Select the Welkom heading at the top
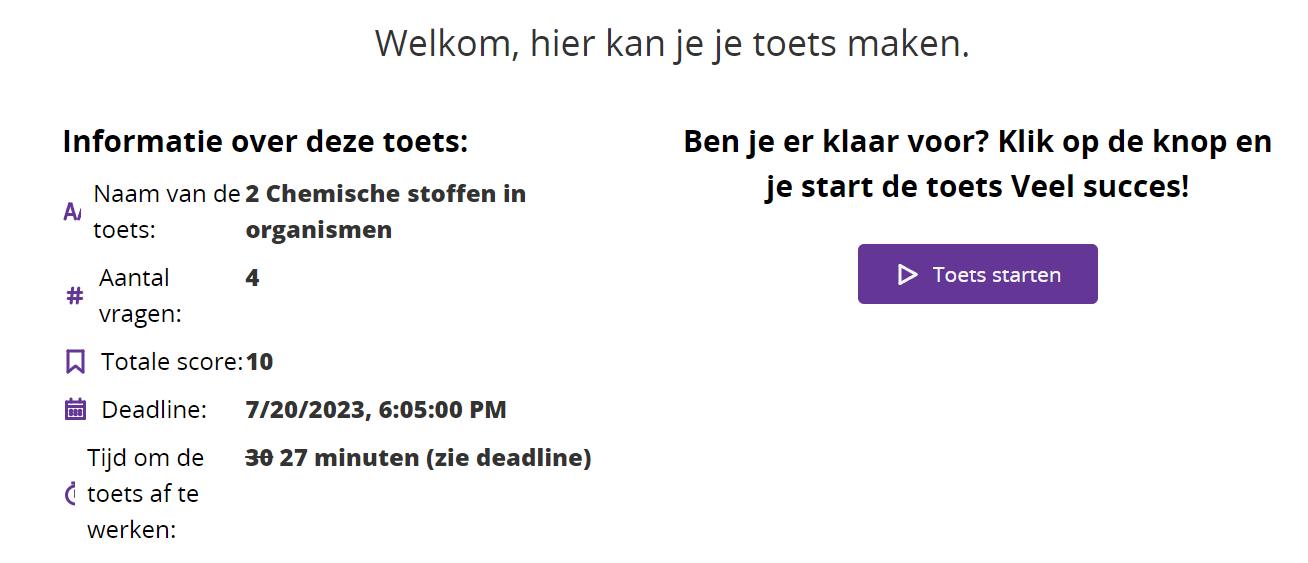This screenshot has width=1308, height=563. click(x=672, y=43)
